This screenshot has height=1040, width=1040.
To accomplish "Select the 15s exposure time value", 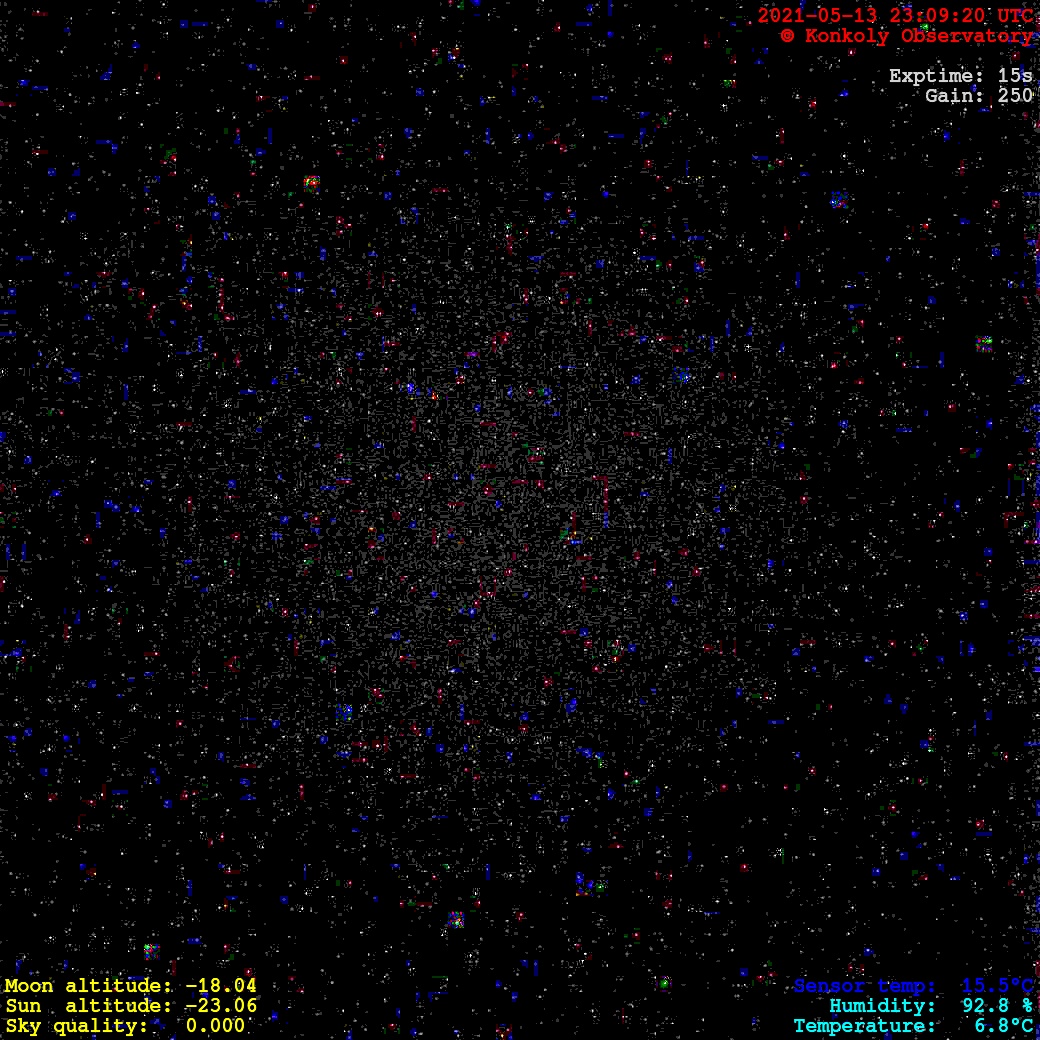I will click(x=1014, y=76).
